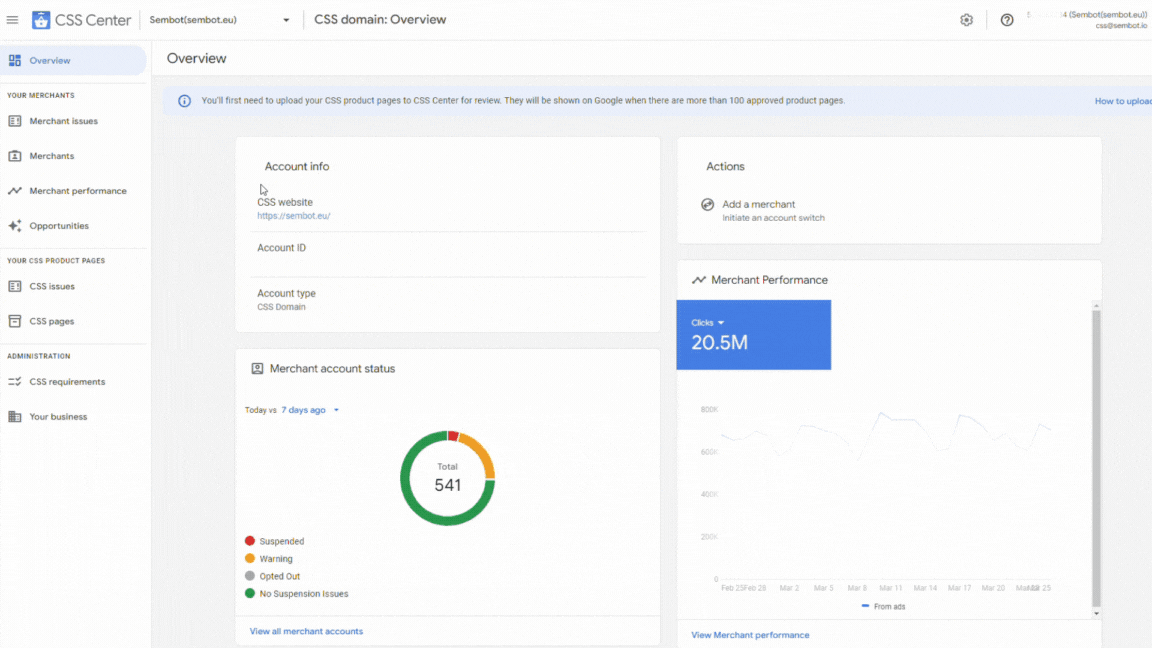Click the From ads chart legend
This screenshot has height=648, width=1152.
[x=883, y=606]
